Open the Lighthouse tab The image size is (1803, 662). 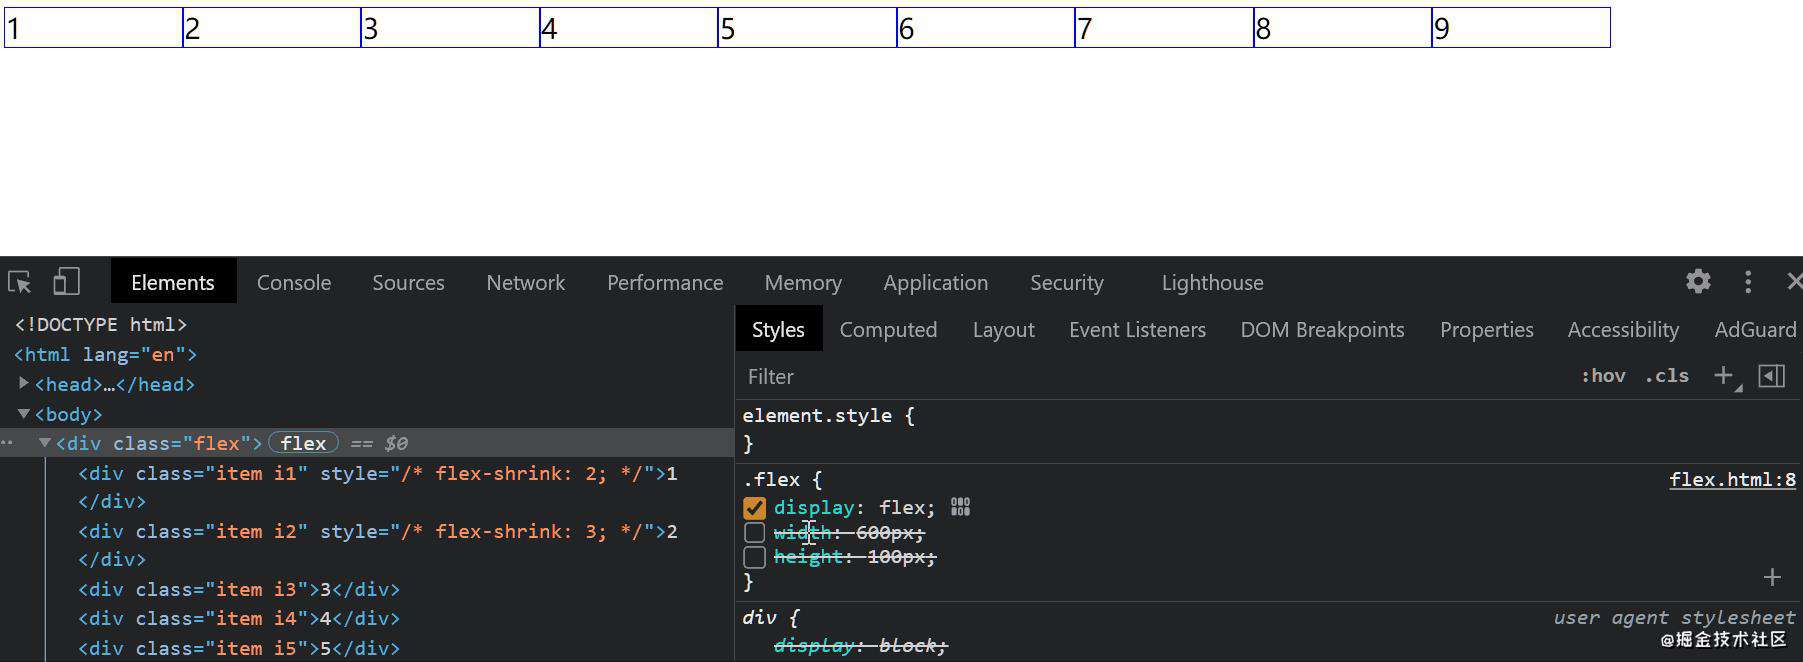pyautogui.click(x=1213, y=283)
